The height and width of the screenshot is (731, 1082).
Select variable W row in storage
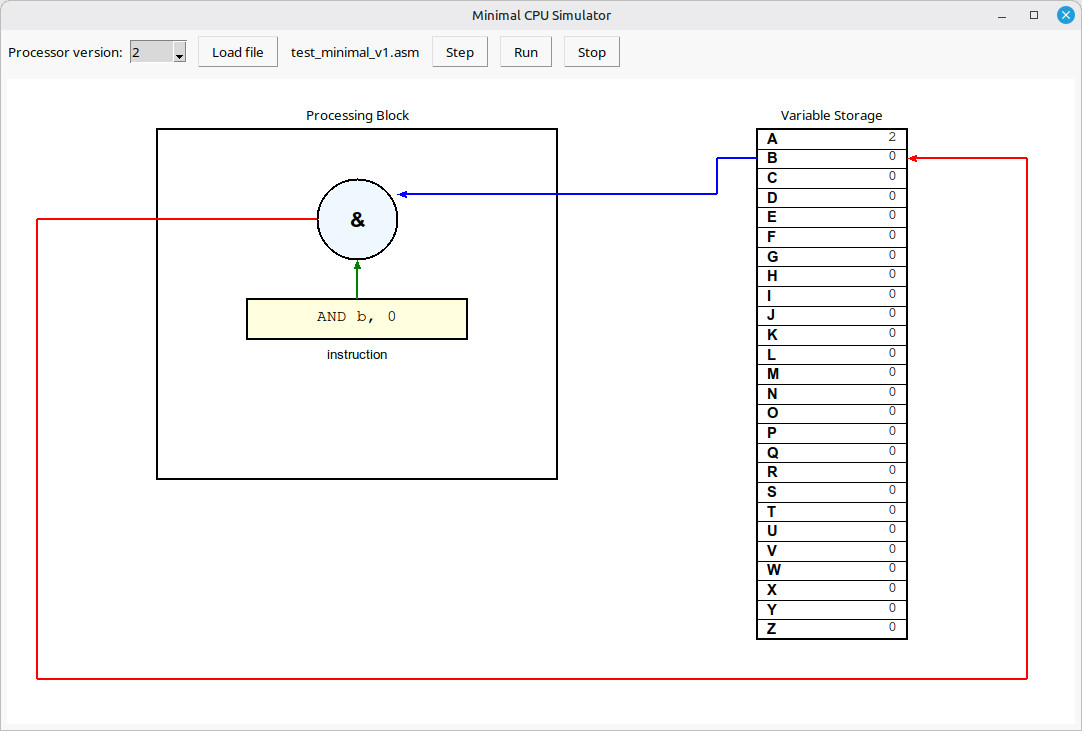point(832,570)
